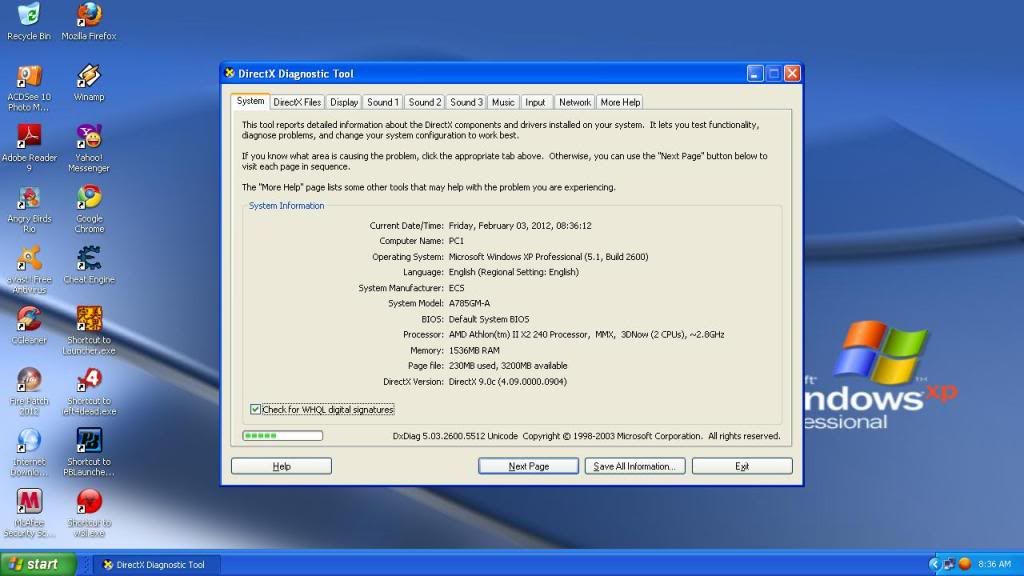Select the Shortcut to PBLauncher icon
Viewport: 1024px width, 576px height.
(x=89, y=452)
